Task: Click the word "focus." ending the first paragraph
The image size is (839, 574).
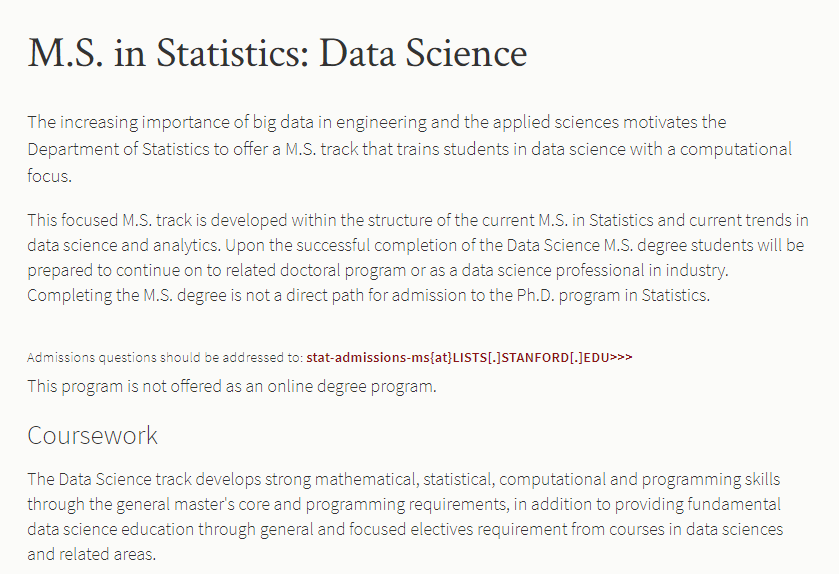Action: click(49, 176)
